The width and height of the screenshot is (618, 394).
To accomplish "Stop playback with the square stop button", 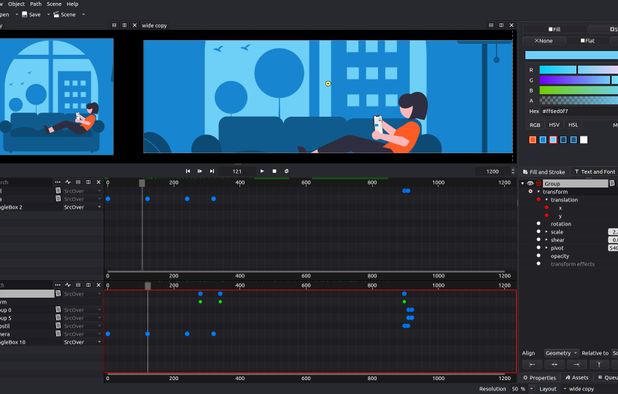I will tap(274, 171).
